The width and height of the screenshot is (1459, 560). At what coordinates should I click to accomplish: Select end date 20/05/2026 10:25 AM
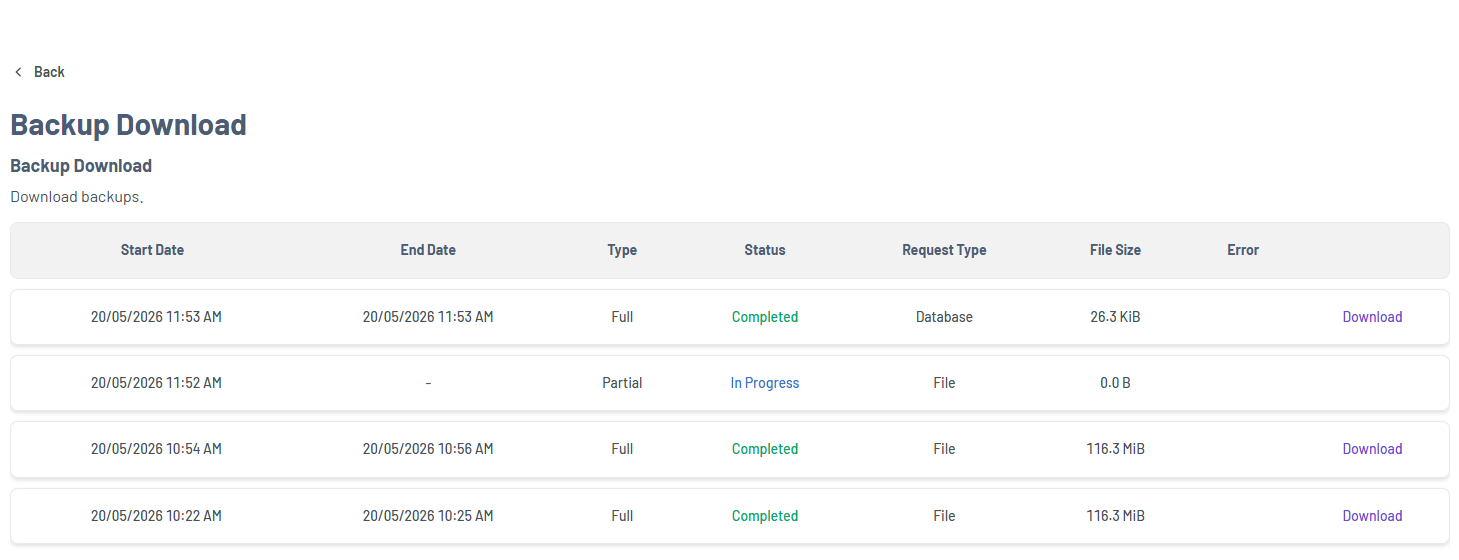(x=428, y=516)
